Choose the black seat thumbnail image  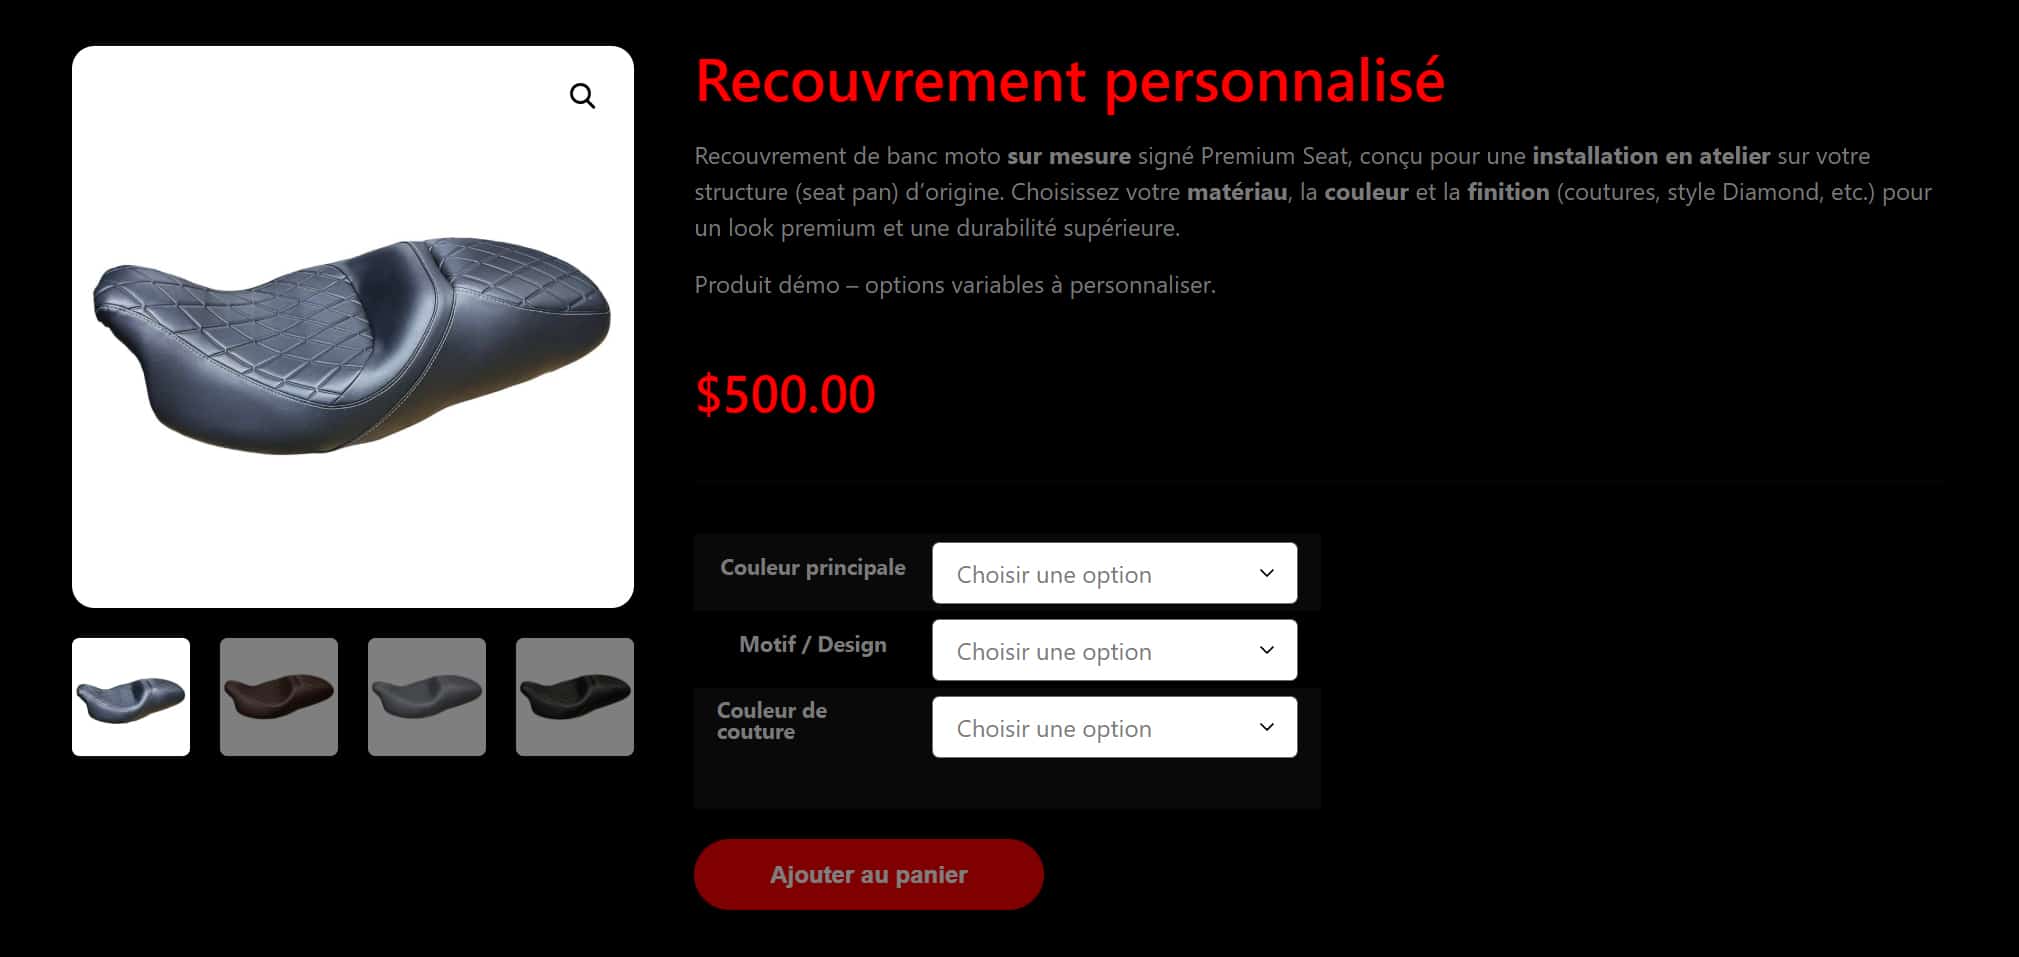pyautogui.click(x=575, y=697)
